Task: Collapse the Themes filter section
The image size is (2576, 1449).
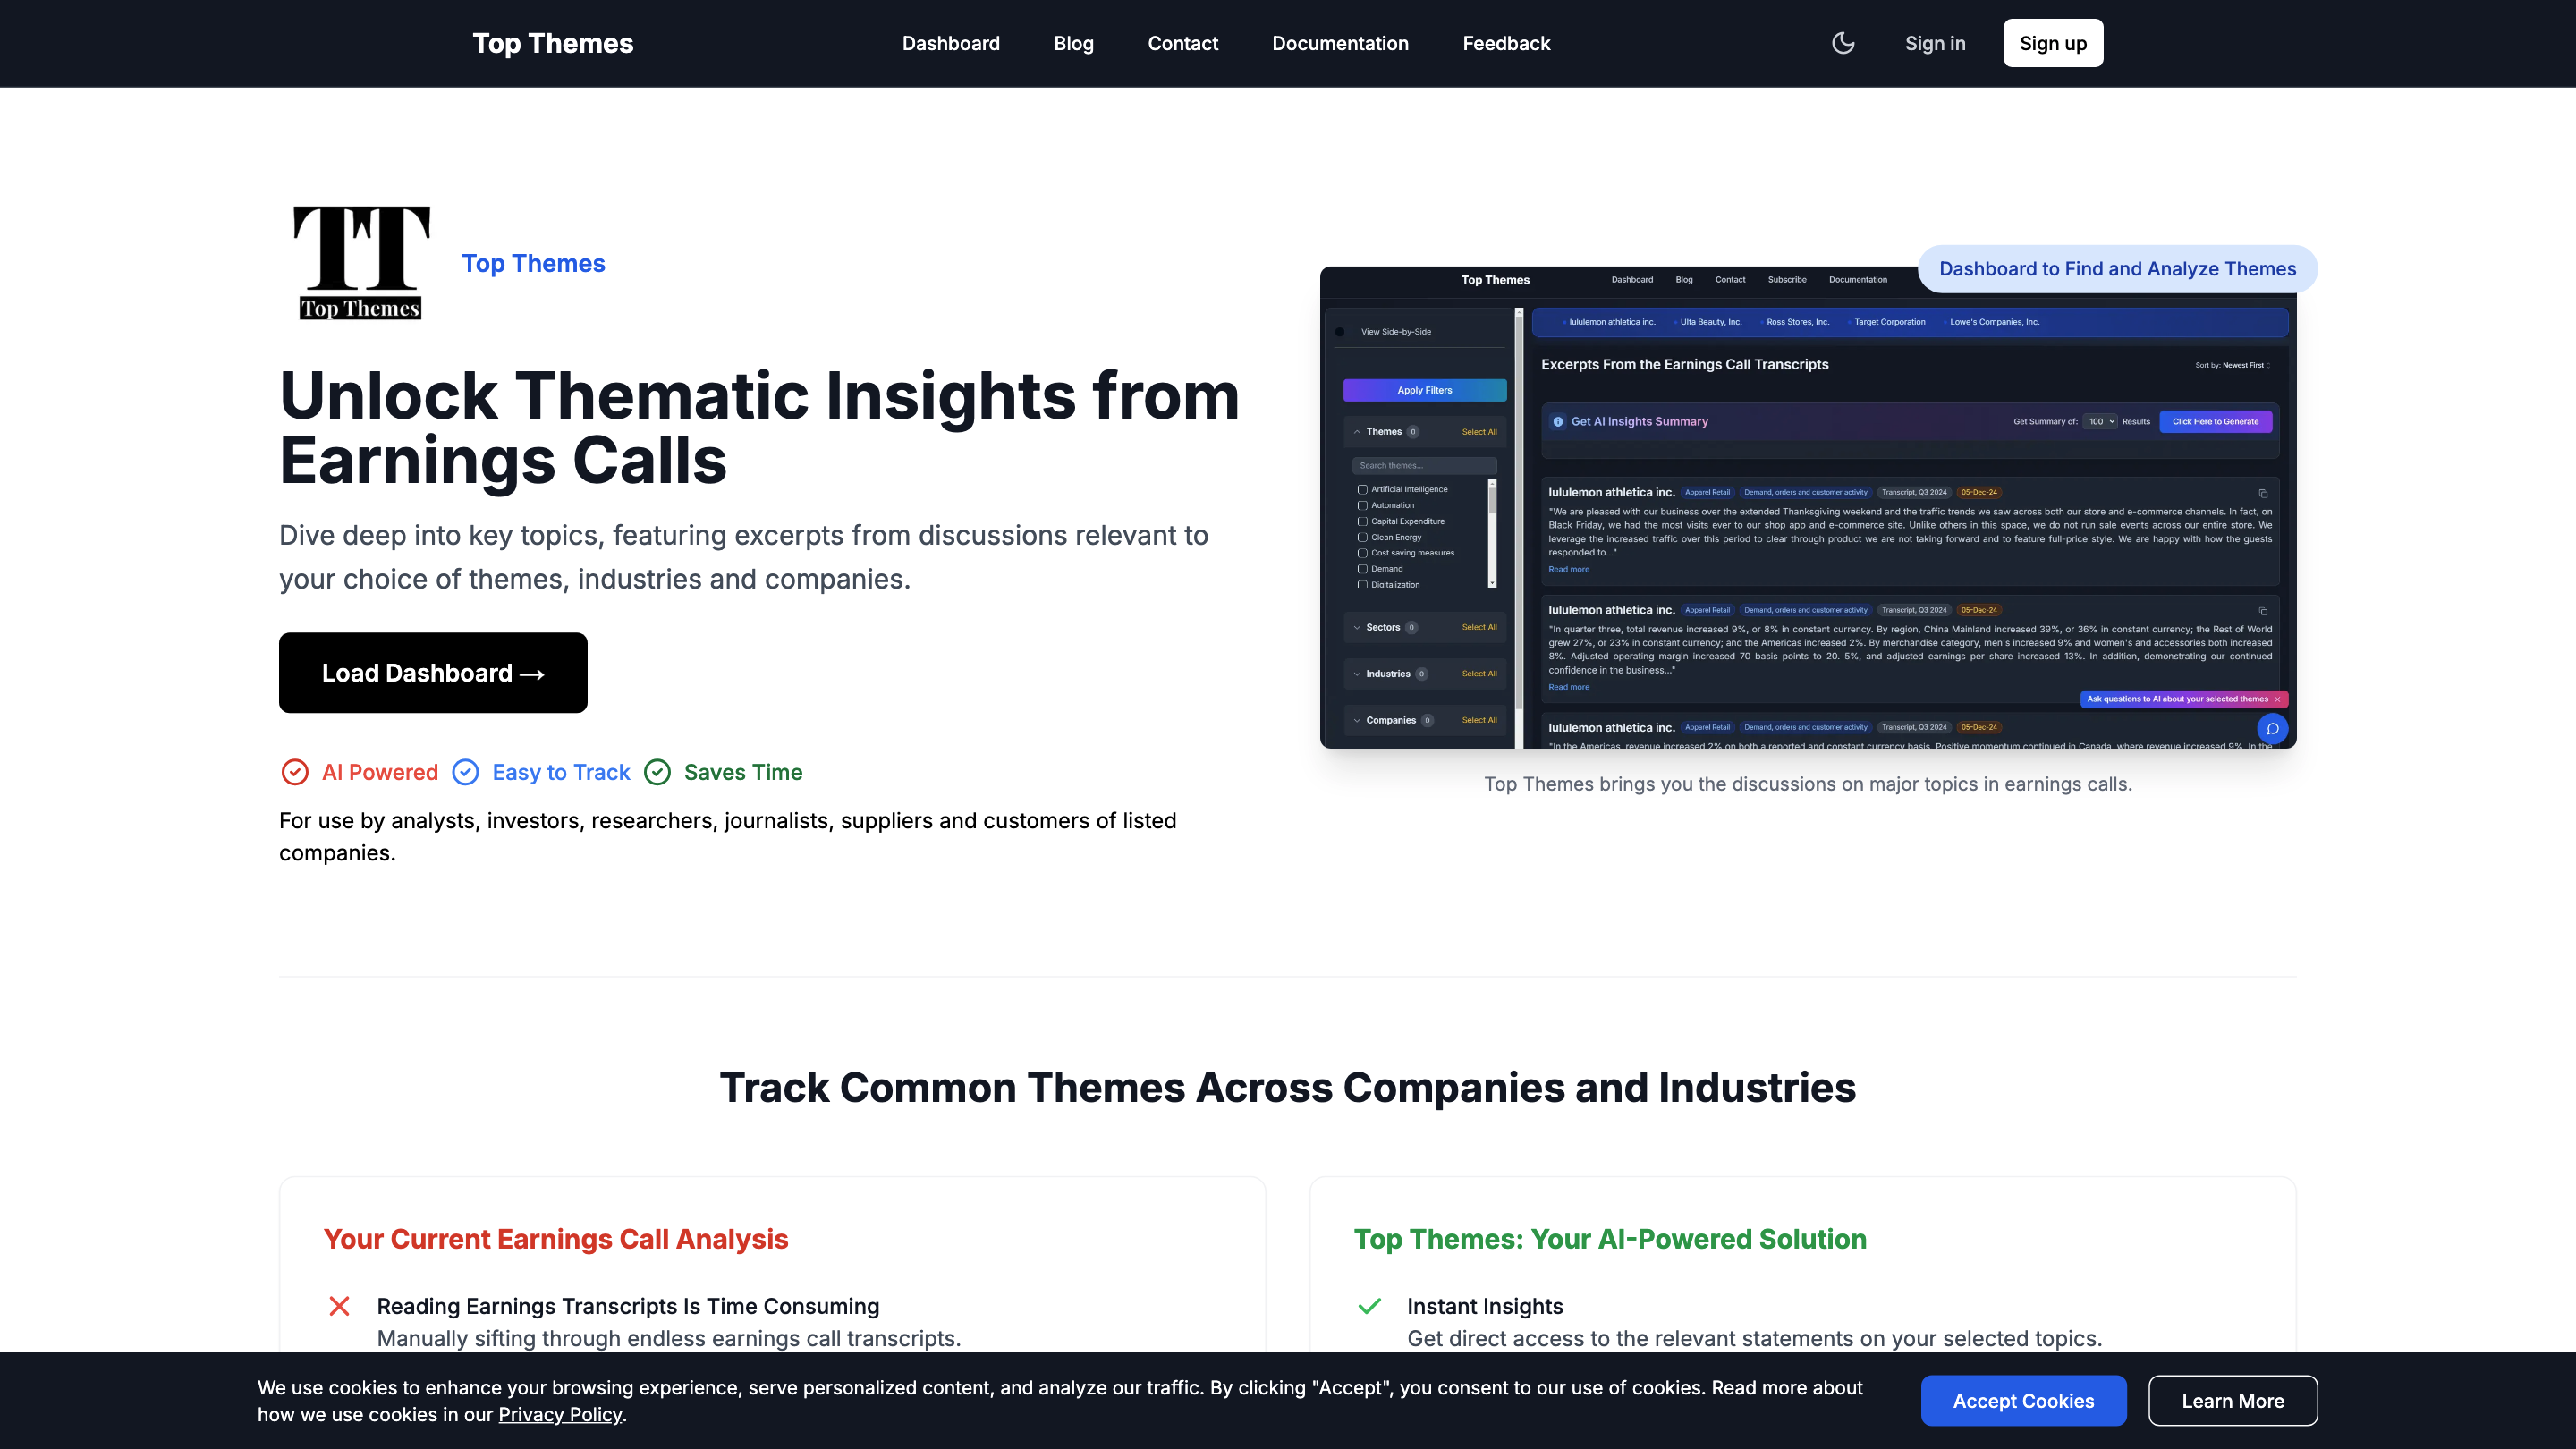Action: [x=1357, y=432]
